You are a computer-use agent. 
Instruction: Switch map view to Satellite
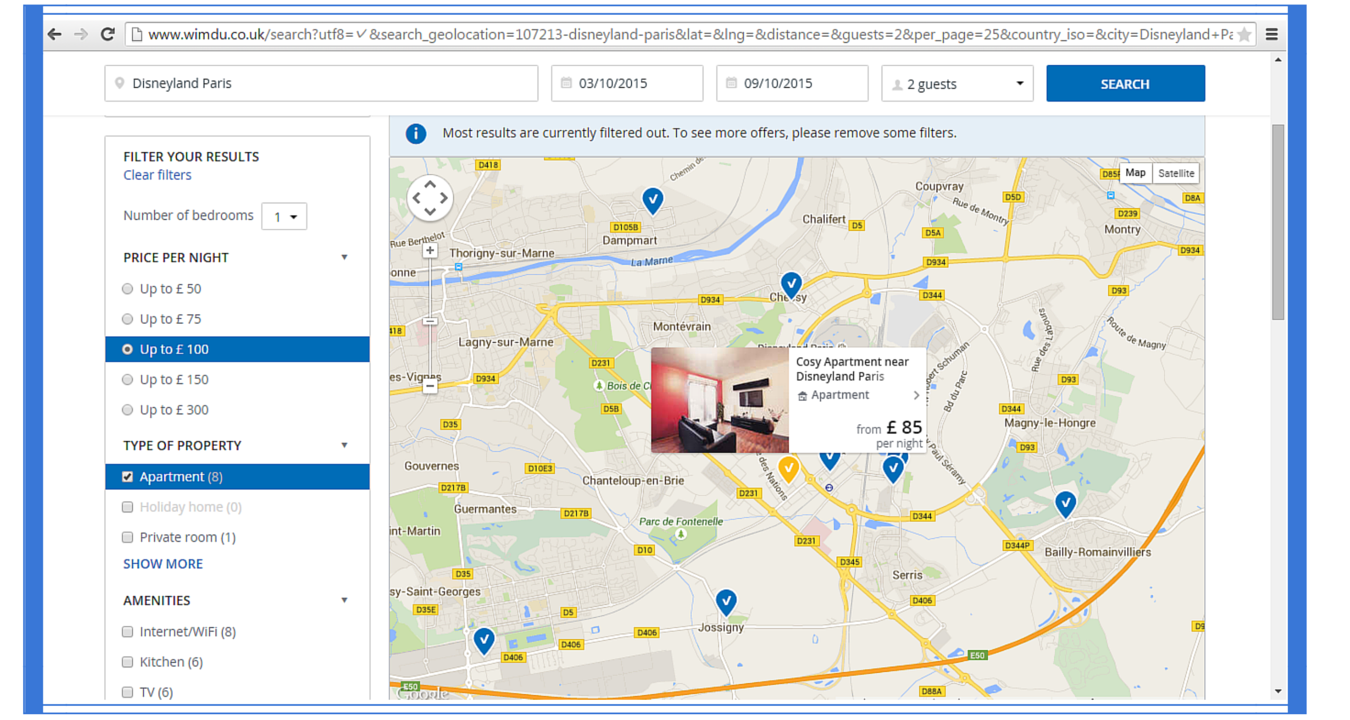pyautogui.click(x=1176, y=173)
